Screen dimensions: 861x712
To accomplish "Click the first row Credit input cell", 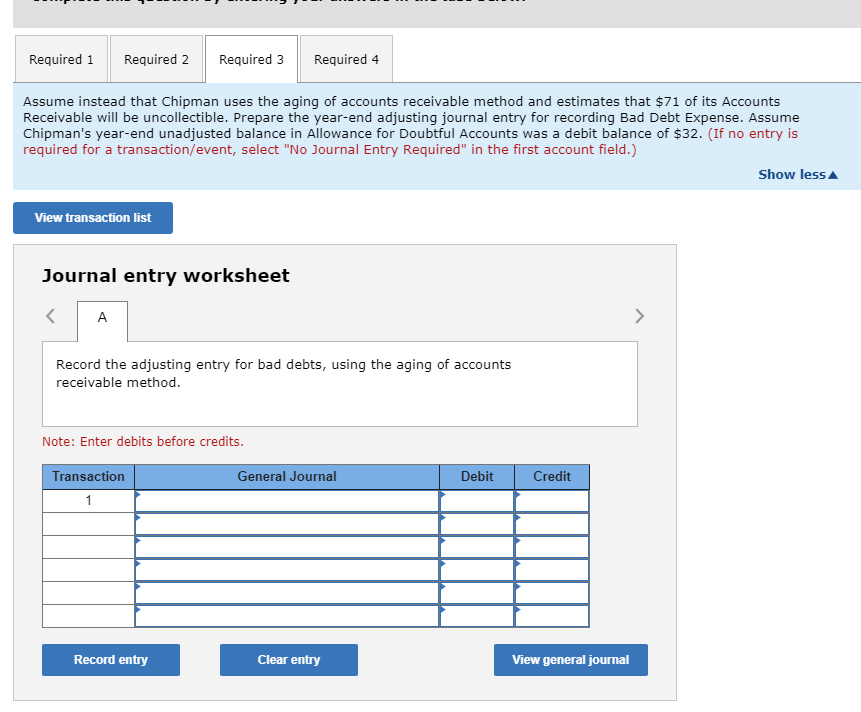I will tap(552, 499).
